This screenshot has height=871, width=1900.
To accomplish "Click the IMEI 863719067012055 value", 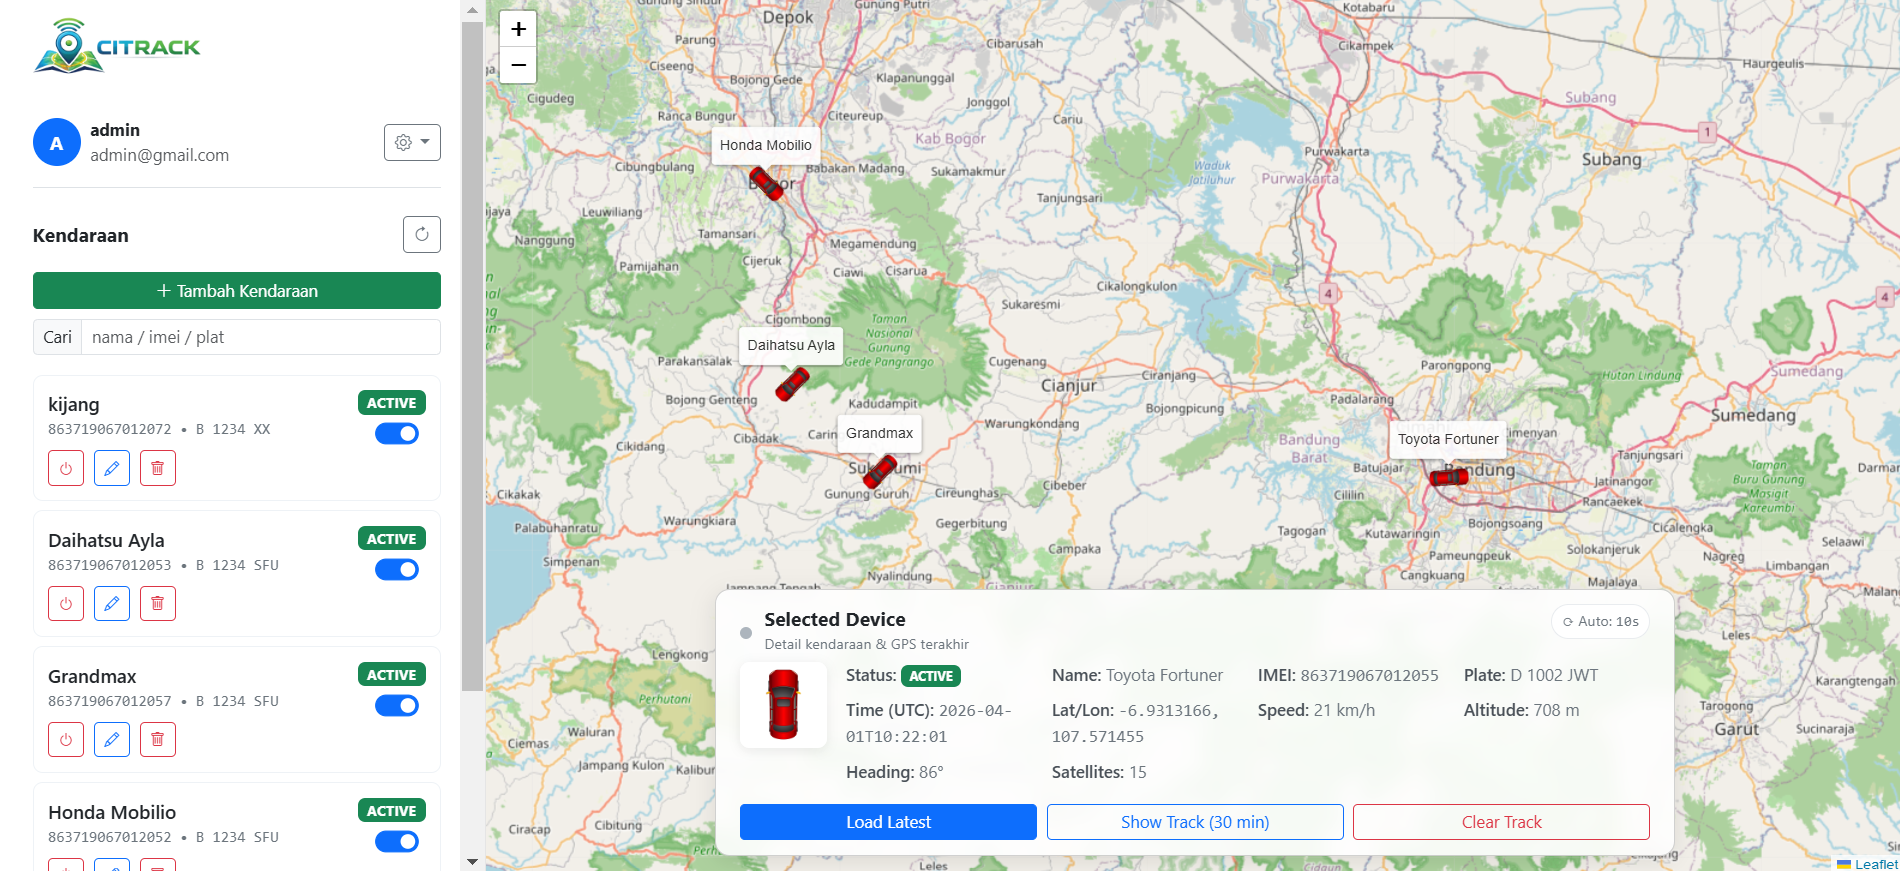I will 1369,676.
